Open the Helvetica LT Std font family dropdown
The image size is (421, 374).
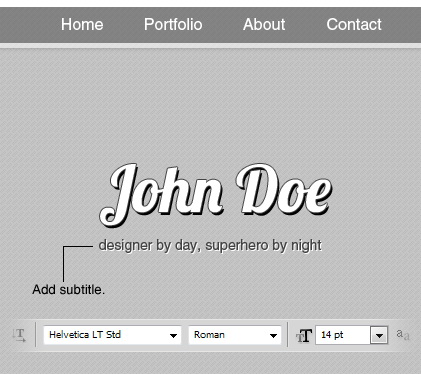pos(112,335)
